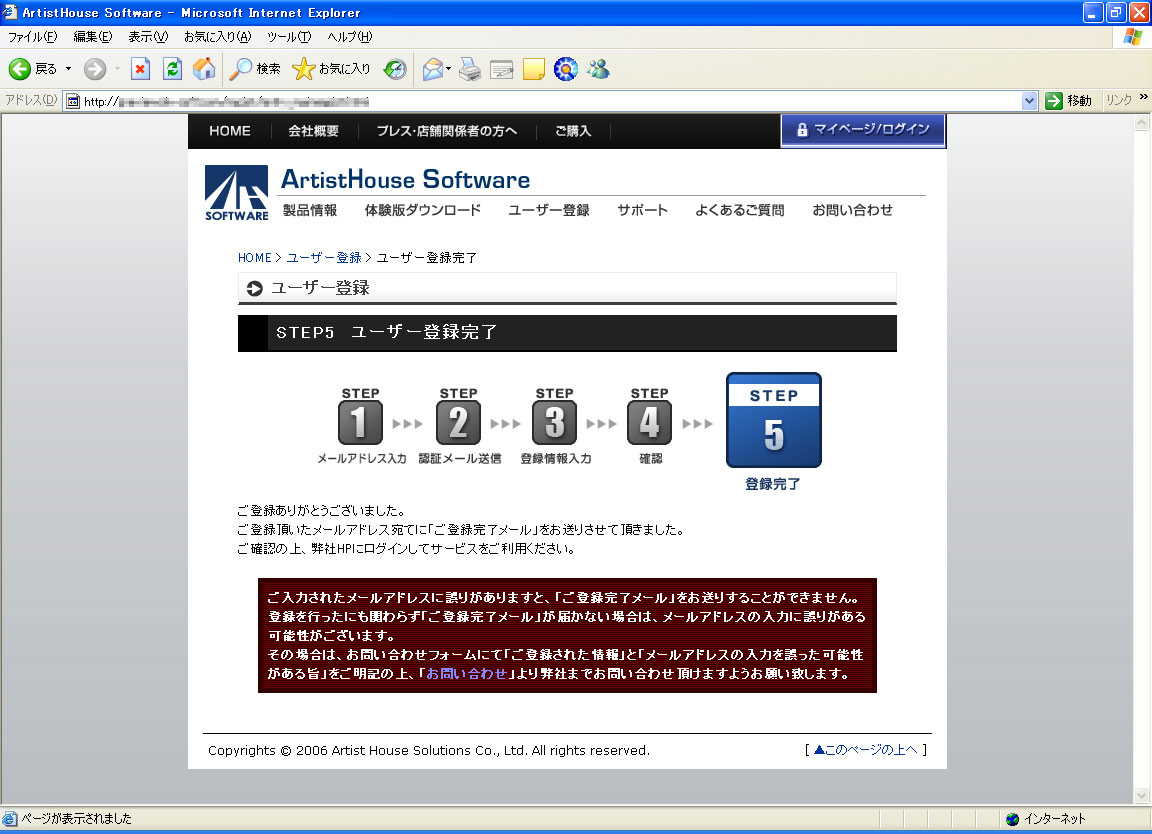Open the 製品情報 tab
The image size is (1152, 834).
point(310,210)
